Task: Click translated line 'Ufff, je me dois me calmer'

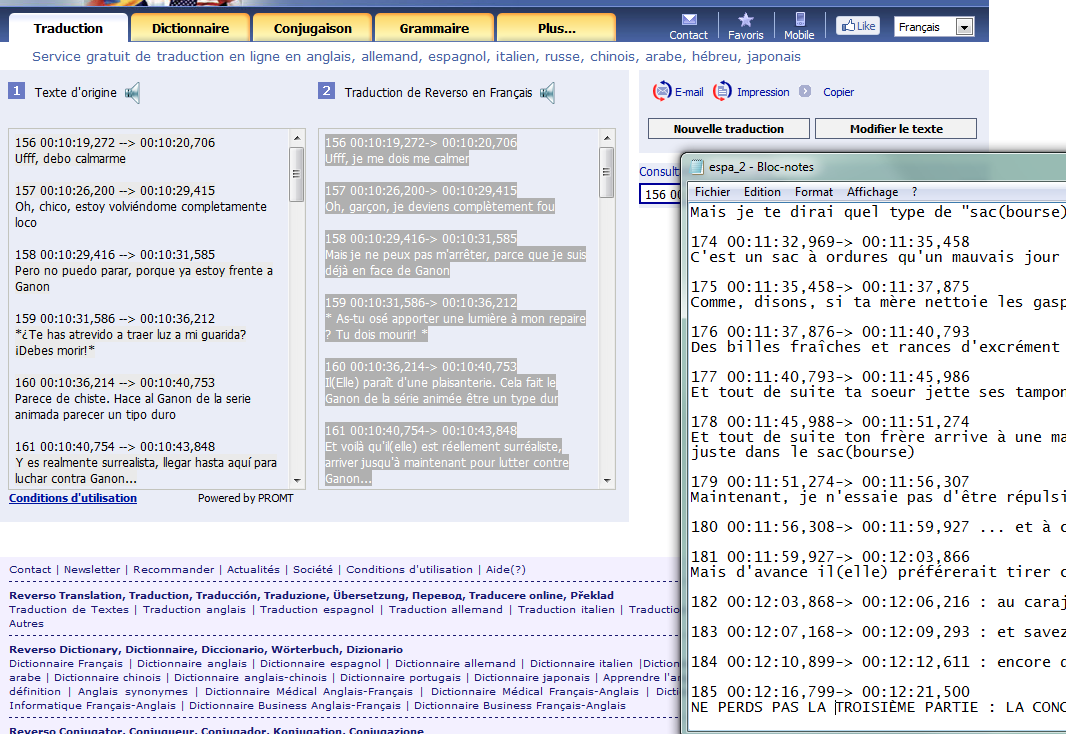Action: coord(397,159)
